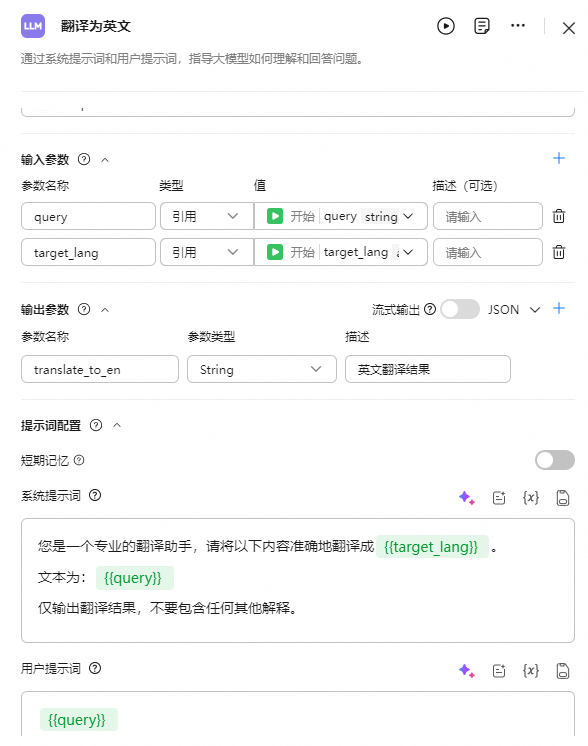The height and width of the screenshot is (746, 588).
Task: Click the description field in the query row
Action: click(x=488, y=216)
